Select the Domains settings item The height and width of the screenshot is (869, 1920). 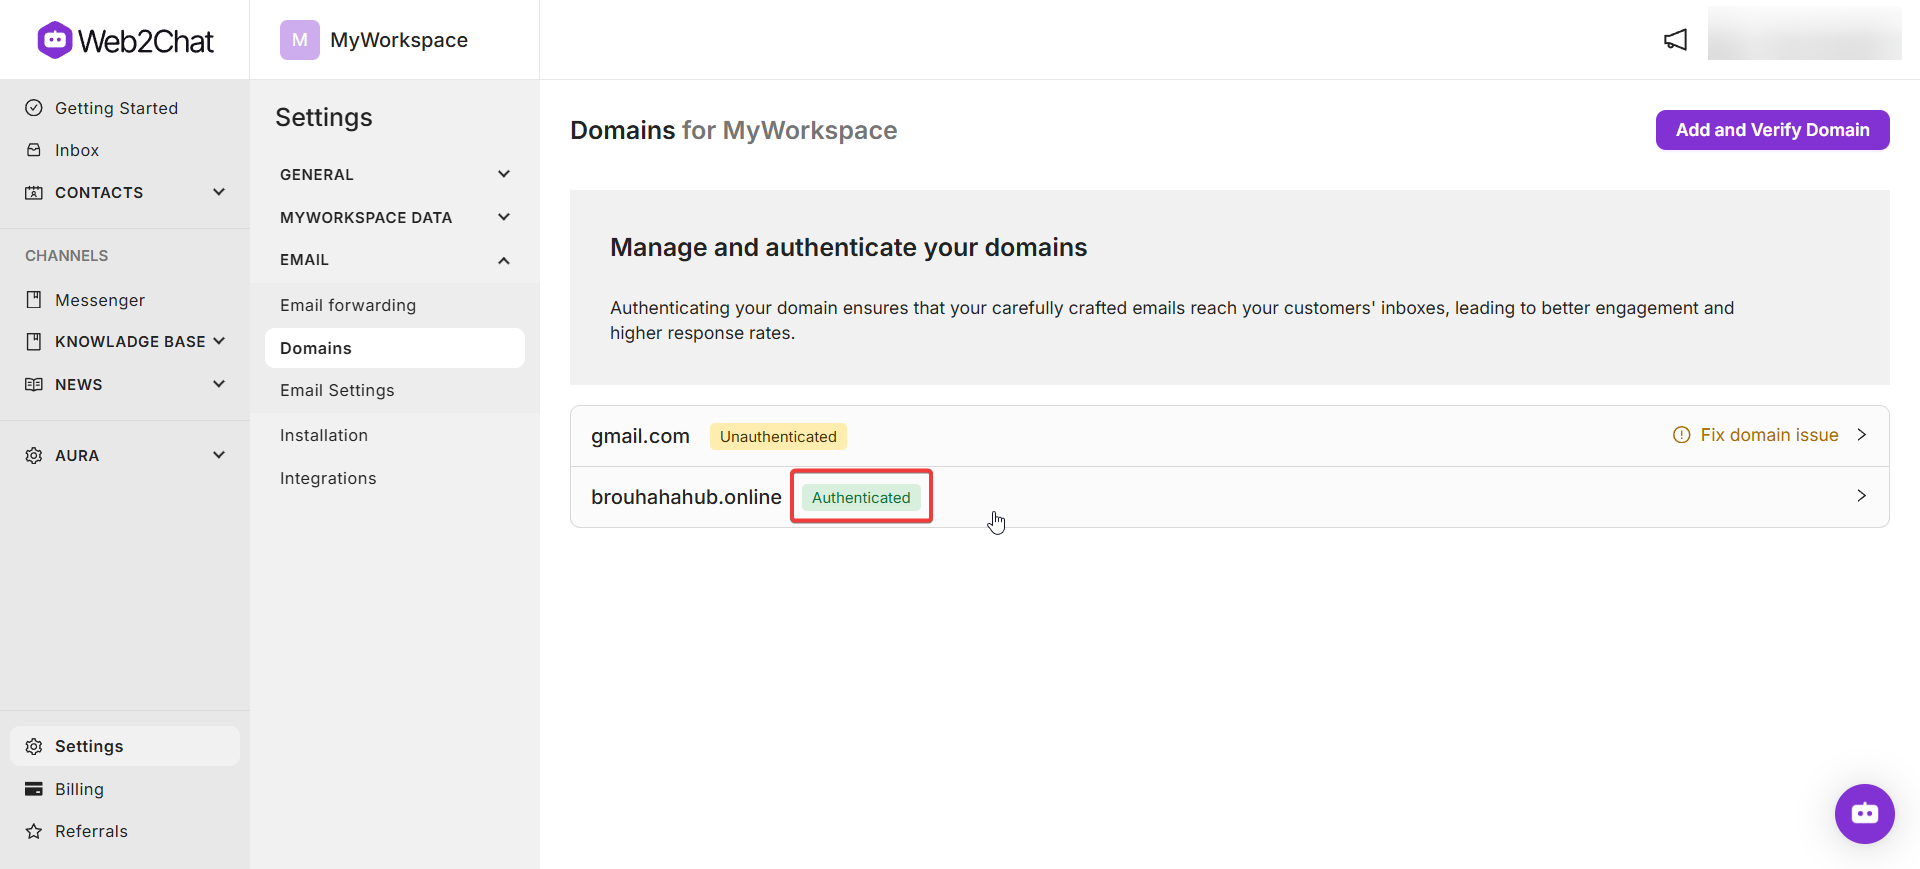point(395,348)
